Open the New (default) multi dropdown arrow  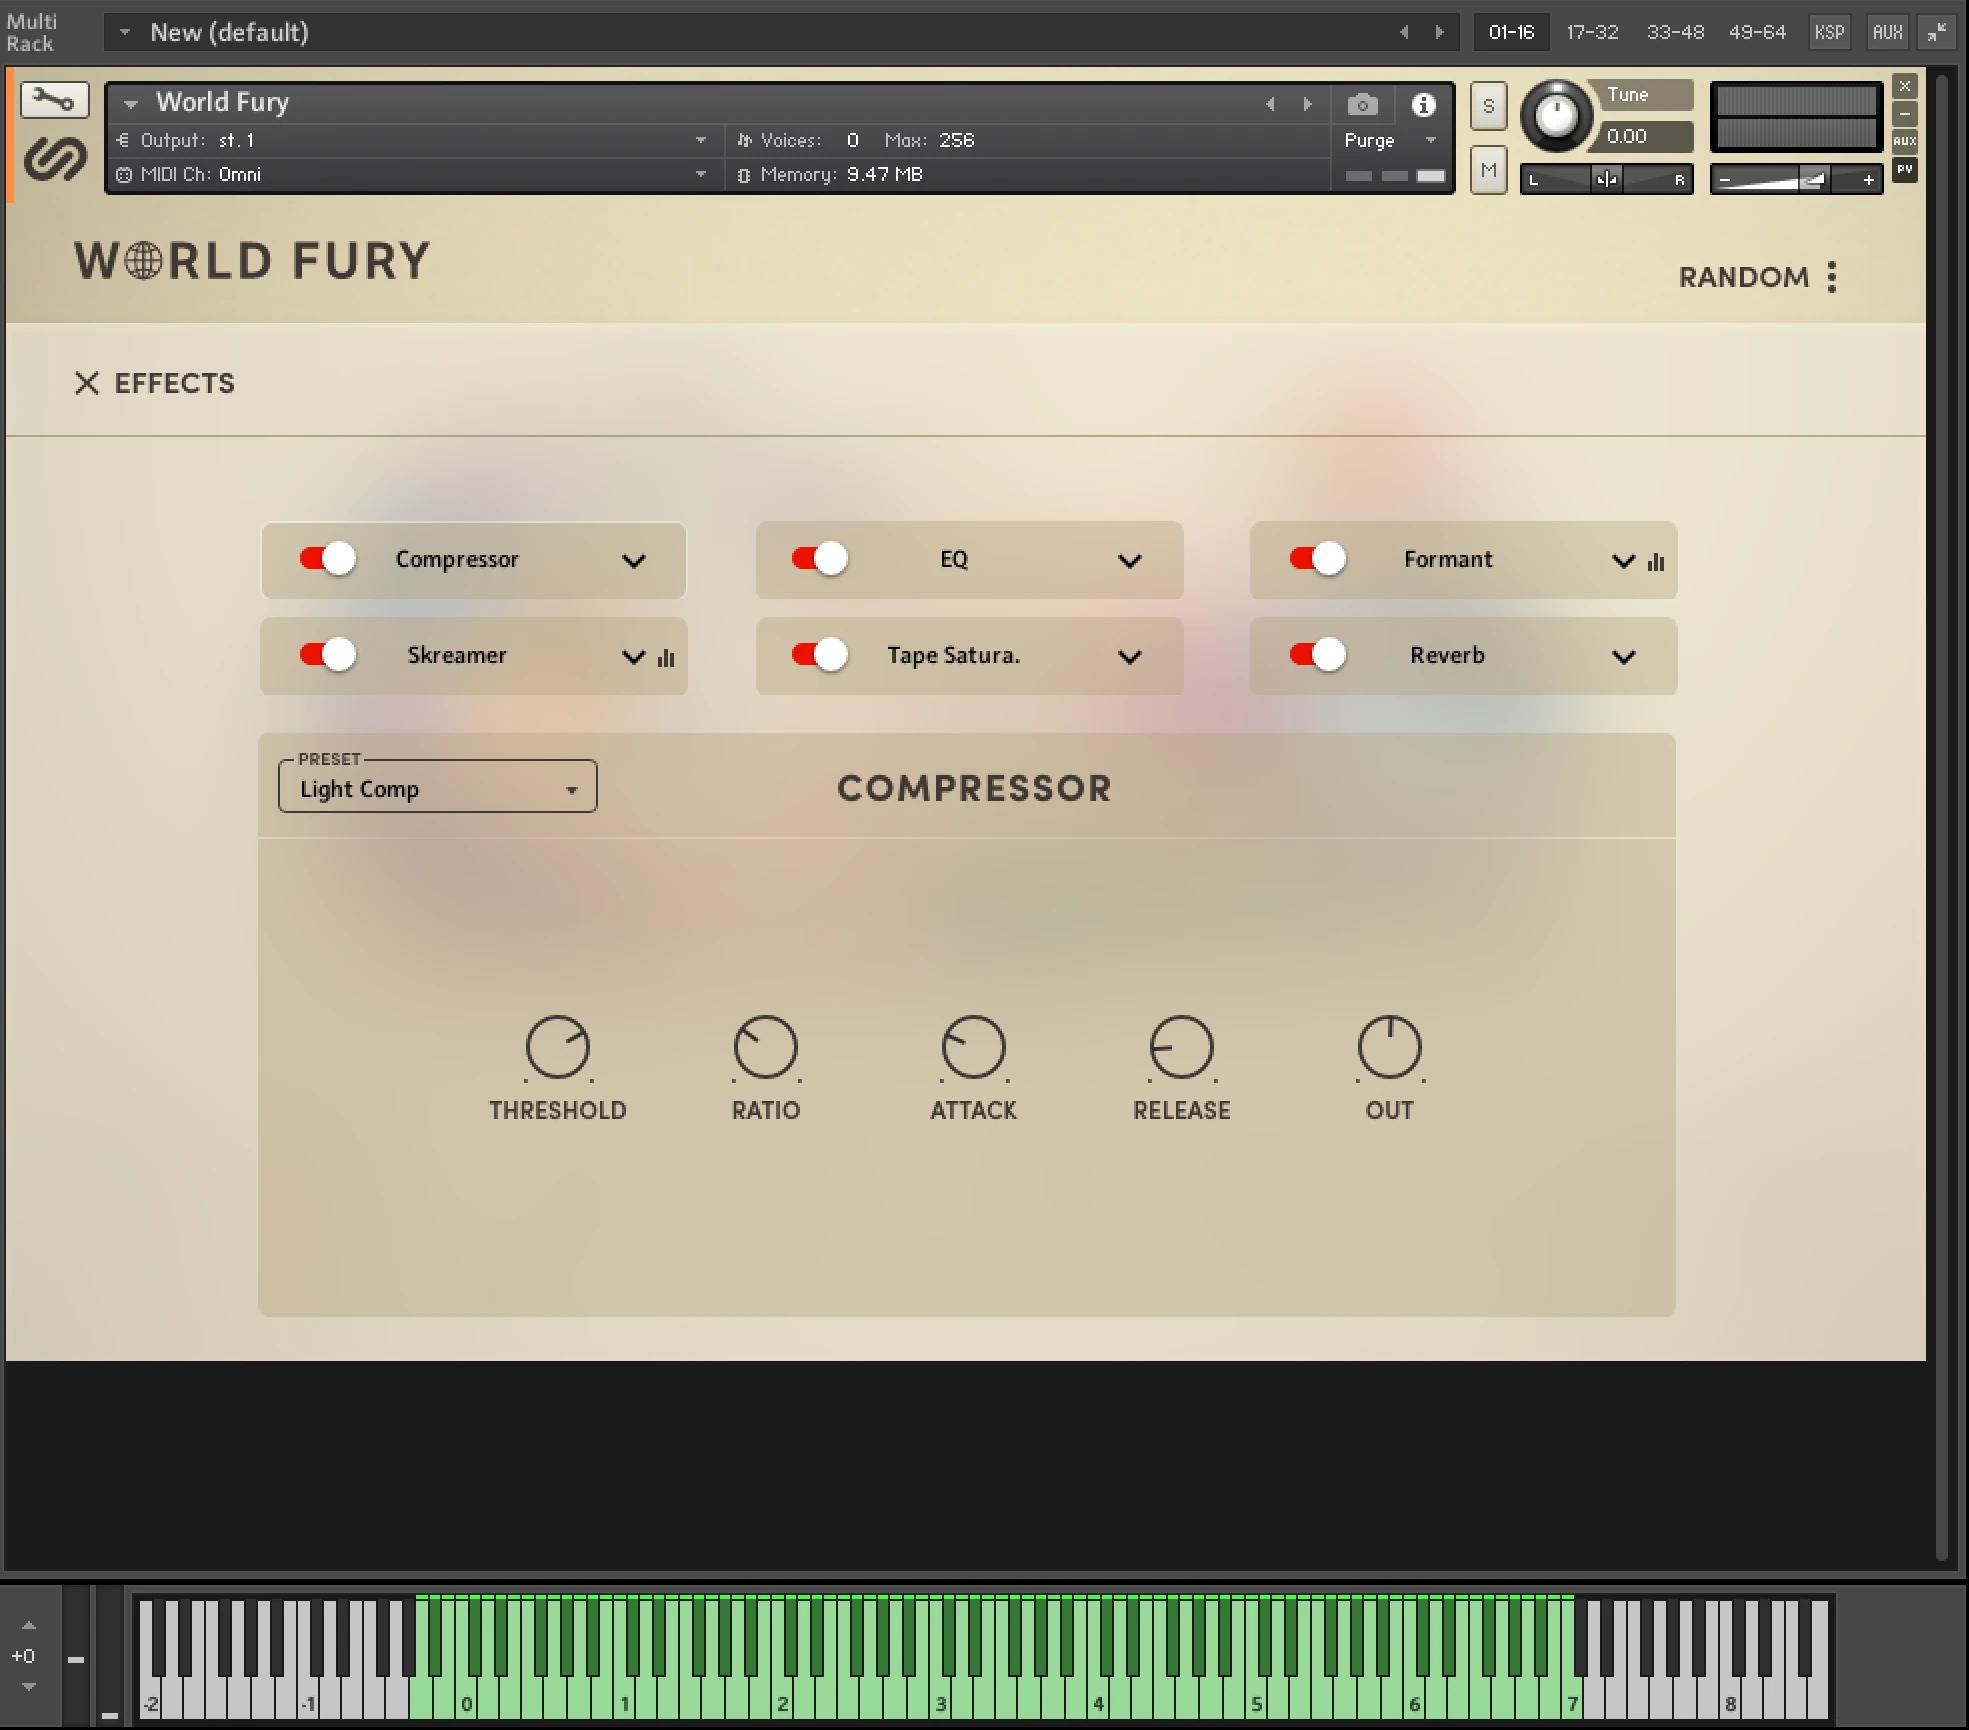(125, 32)
